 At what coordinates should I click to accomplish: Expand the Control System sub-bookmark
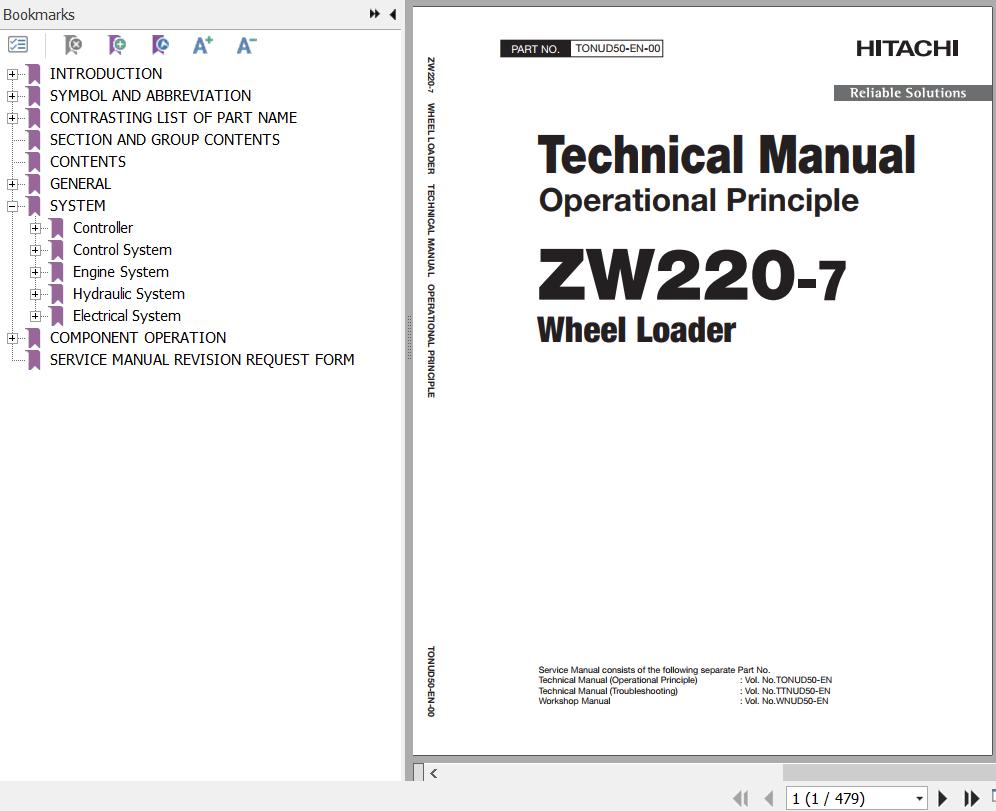[36, 250]
